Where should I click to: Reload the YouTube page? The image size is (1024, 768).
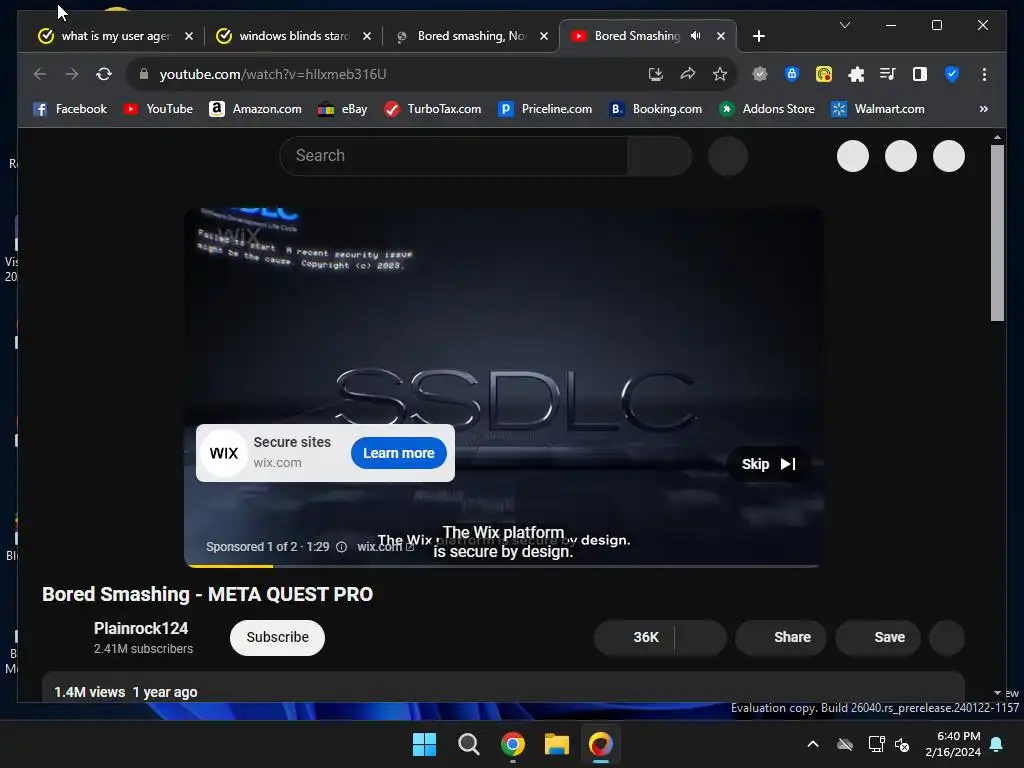click(104, 74)
